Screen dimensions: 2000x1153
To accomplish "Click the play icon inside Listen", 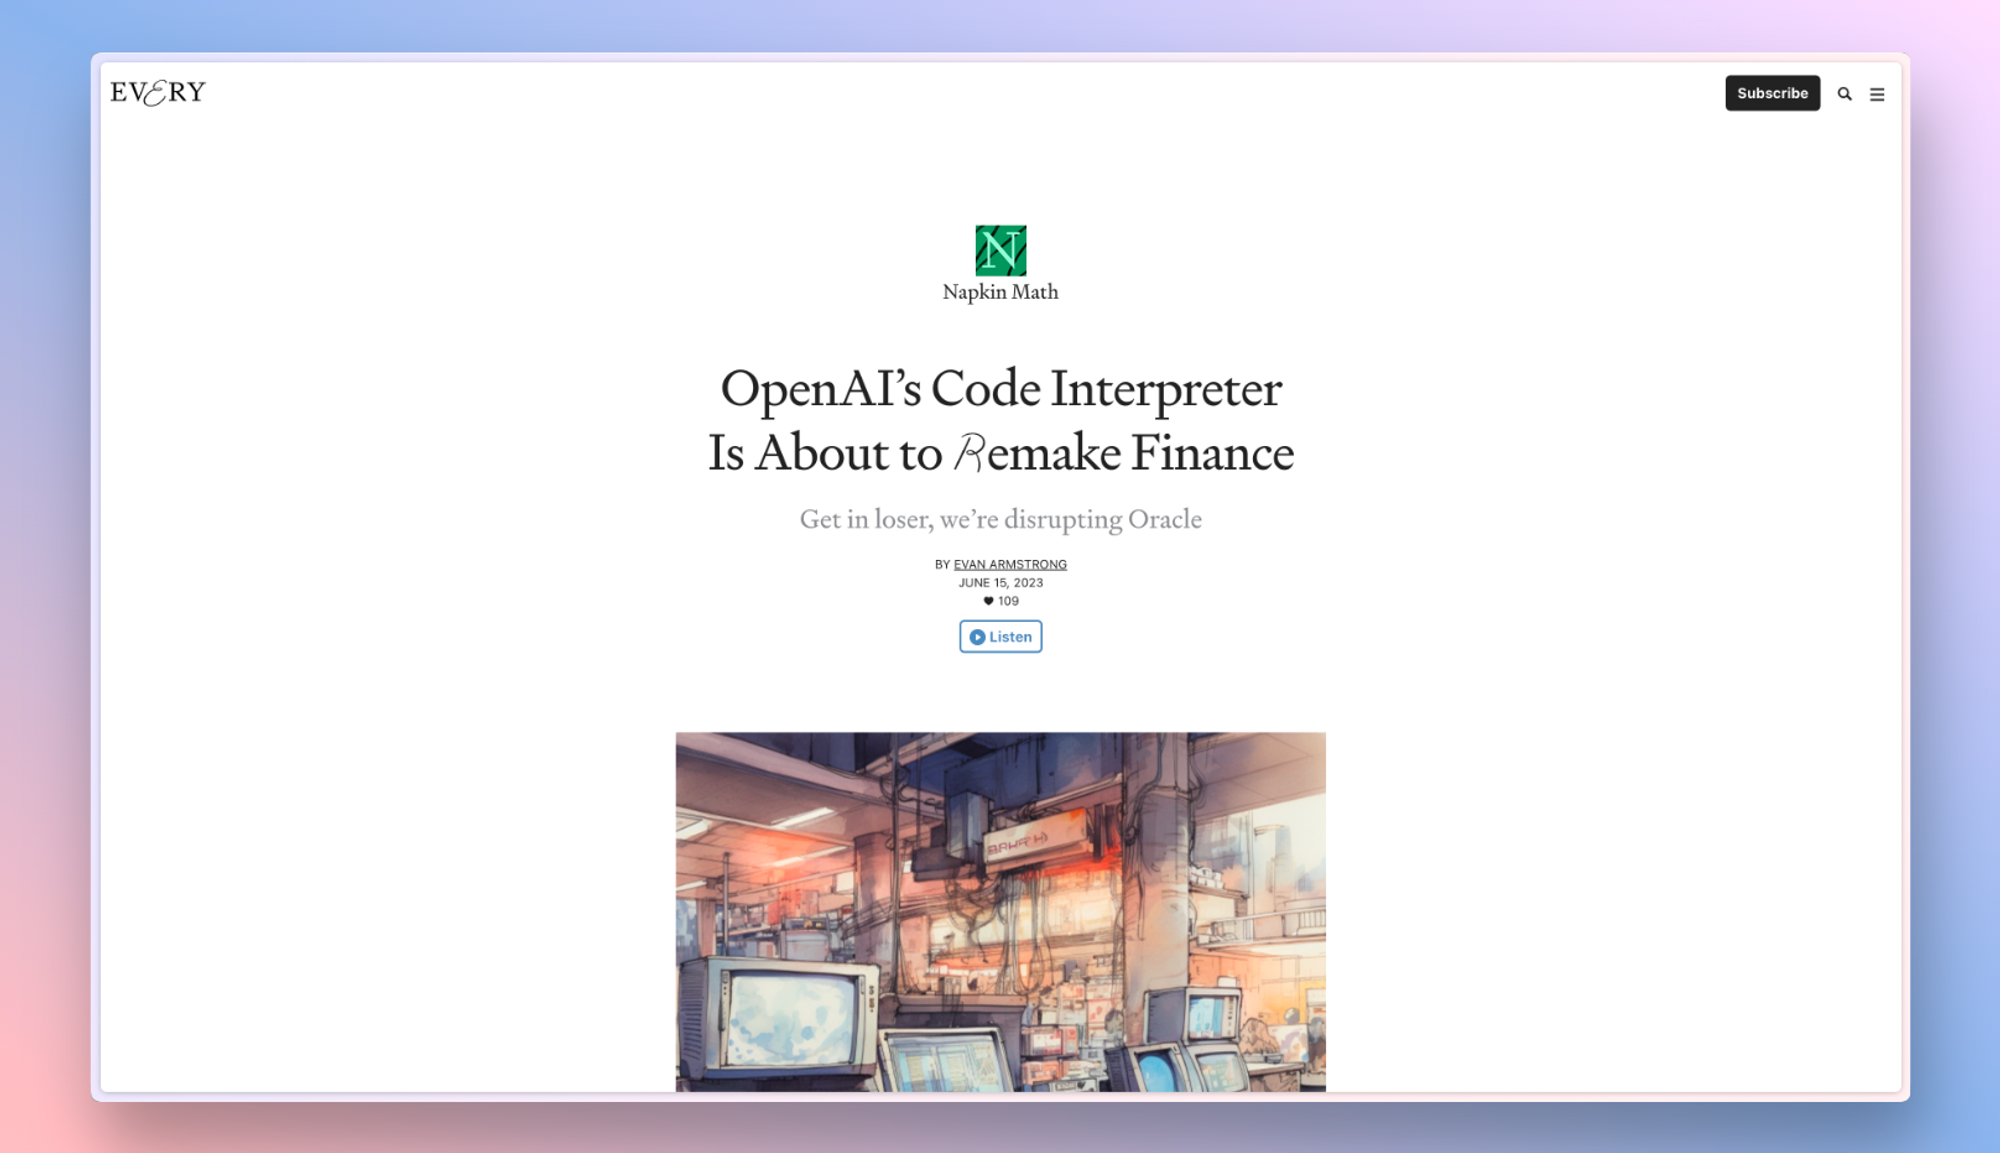I will pos(977,637).
